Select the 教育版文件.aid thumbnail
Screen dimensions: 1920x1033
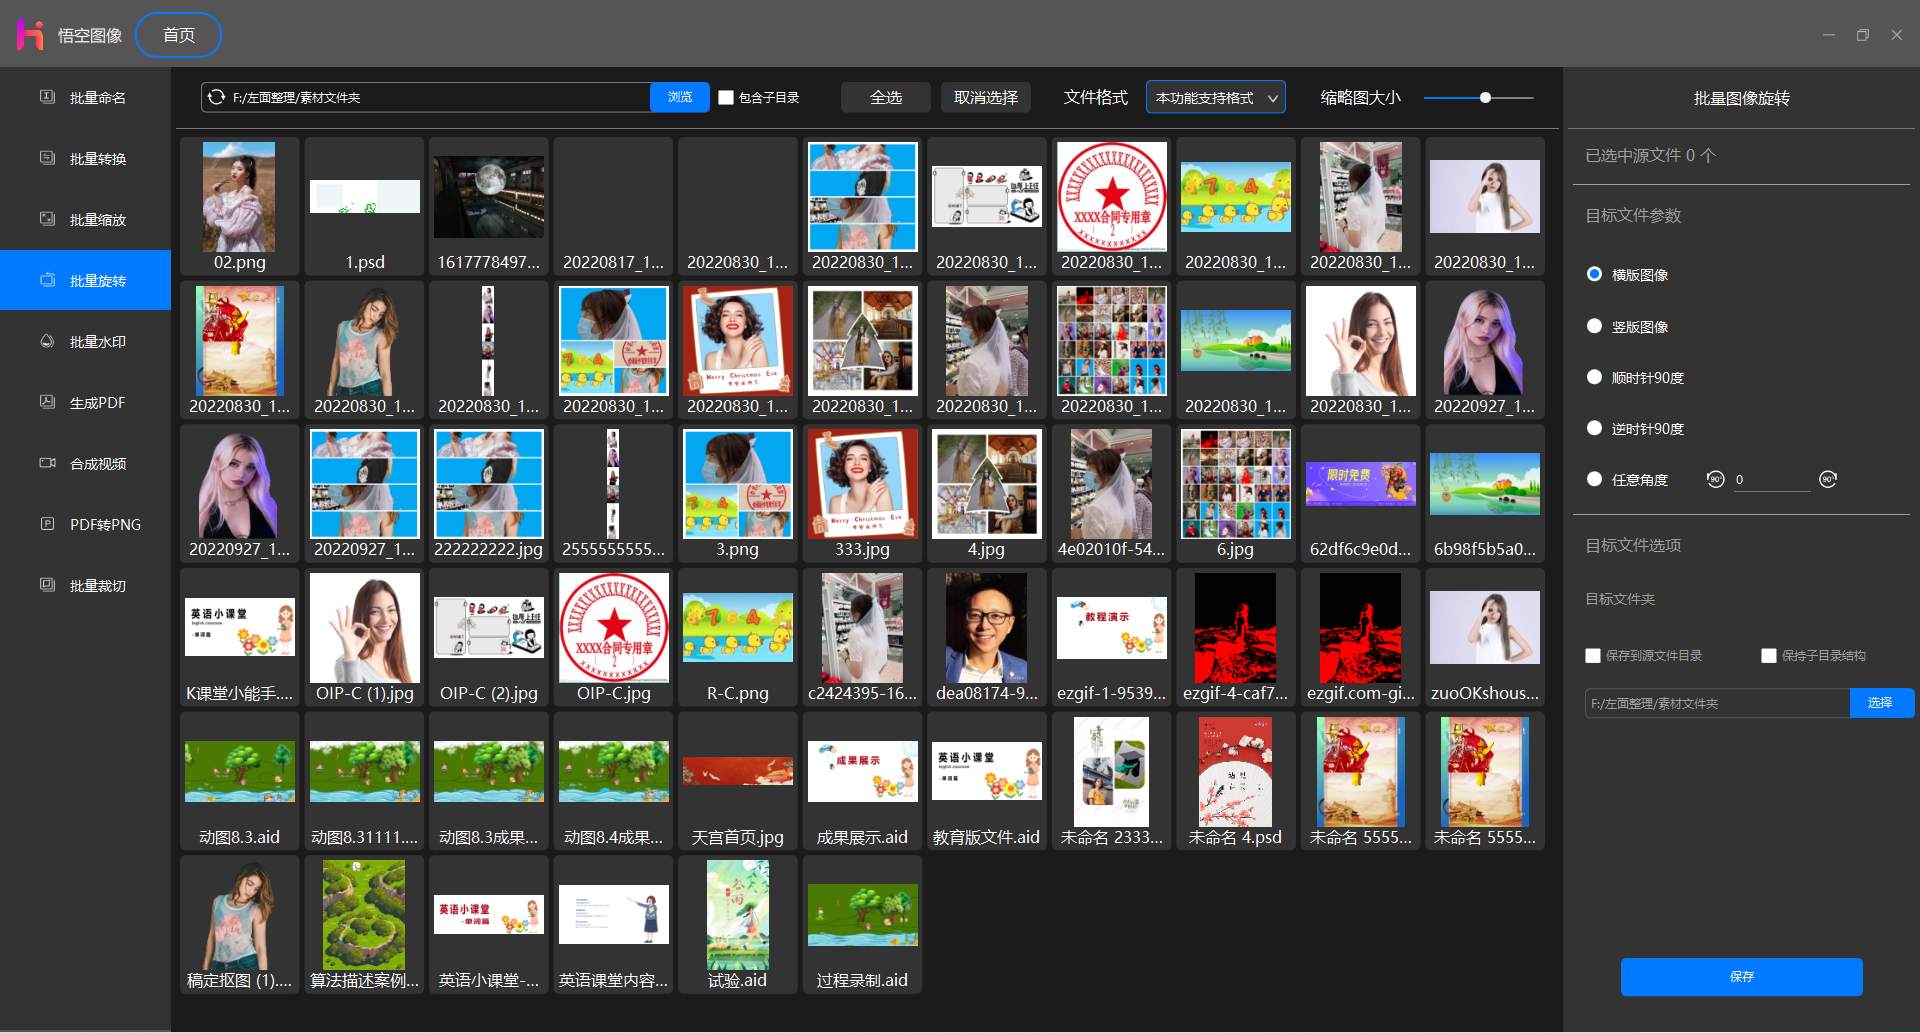pyautogui.click(x=986, y=781)
